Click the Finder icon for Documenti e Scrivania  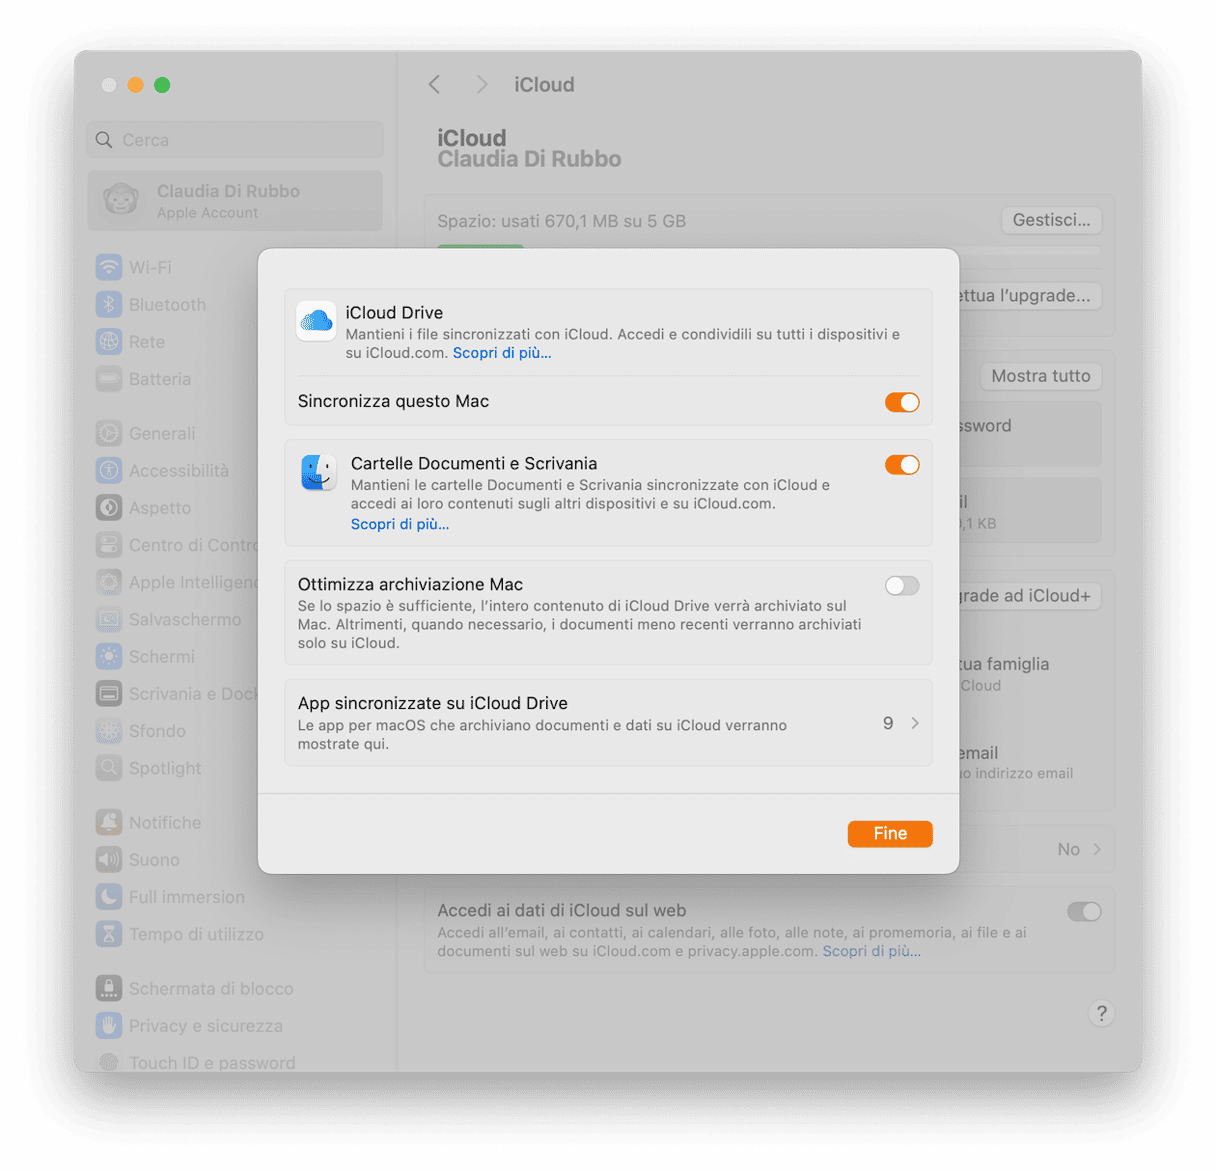[x=319, y=472]
